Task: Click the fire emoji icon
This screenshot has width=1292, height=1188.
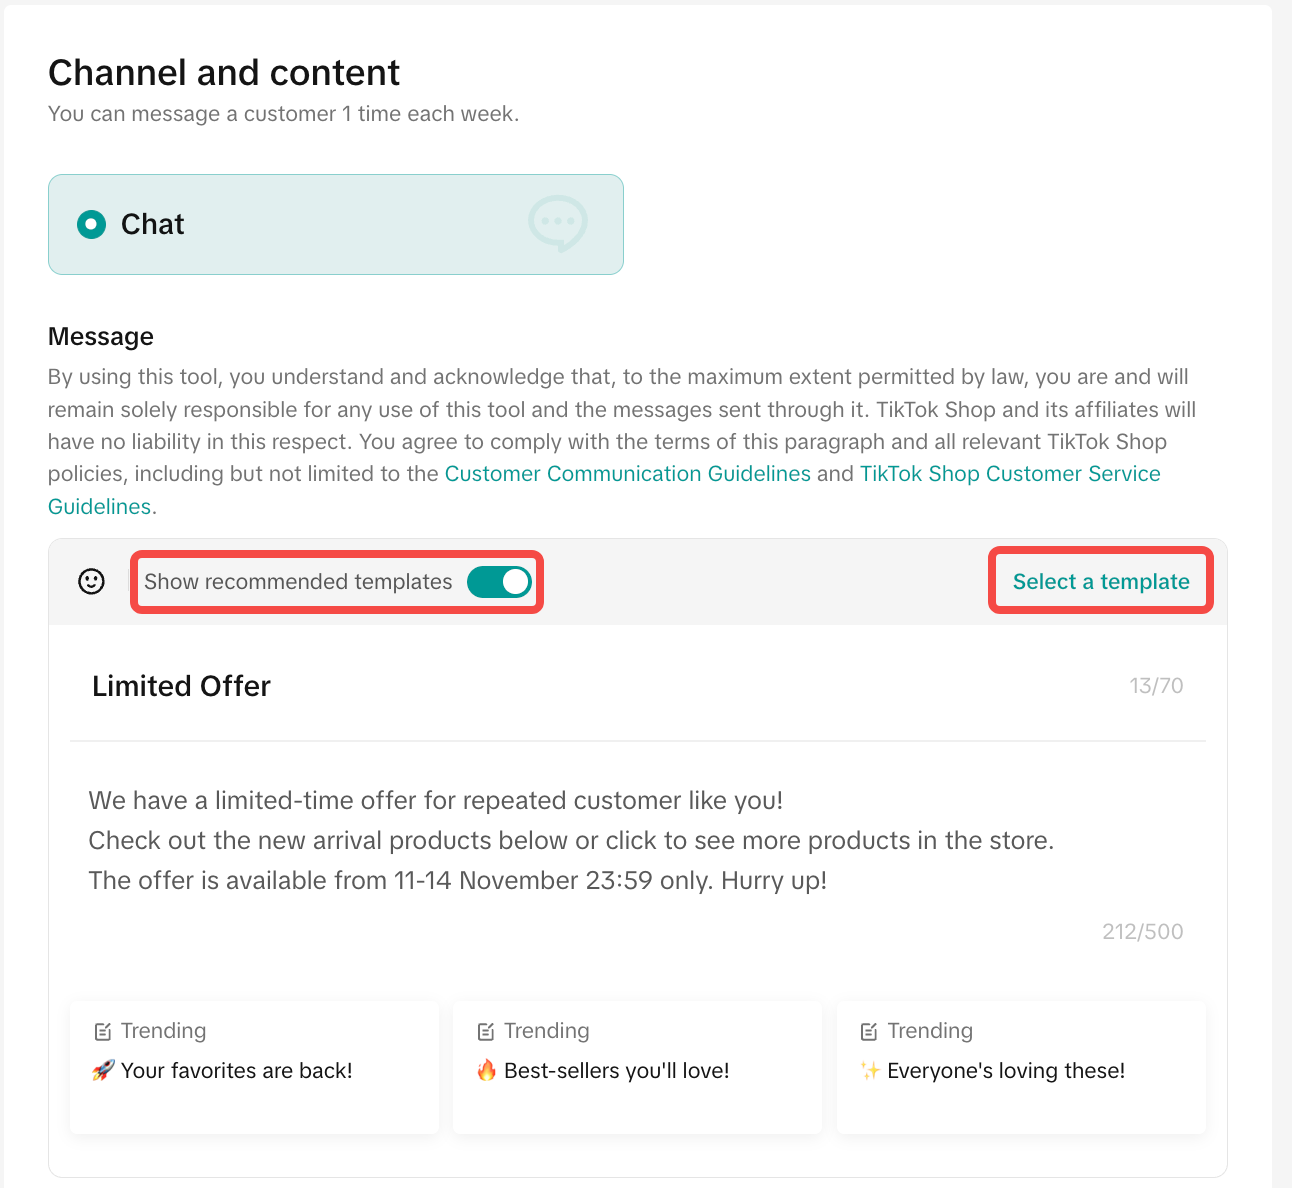Action: tap(486, 1071)
